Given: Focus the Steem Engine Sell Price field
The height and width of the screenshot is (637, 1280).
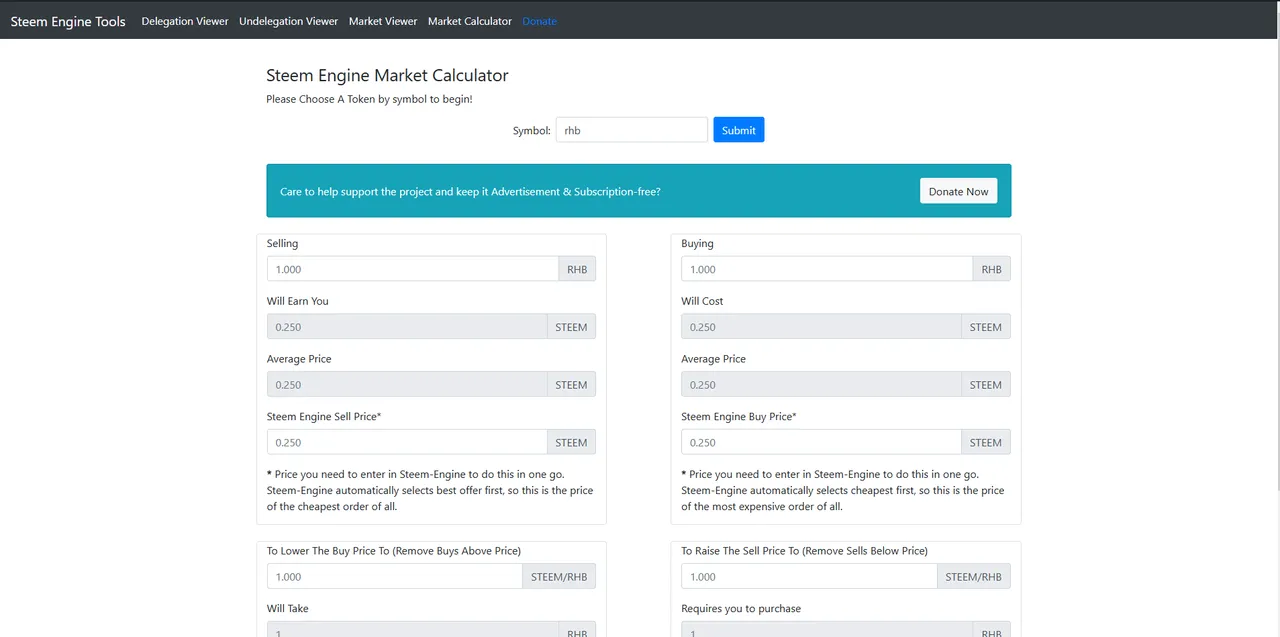Looking at the screenshot, I should (x=407, y=442).
